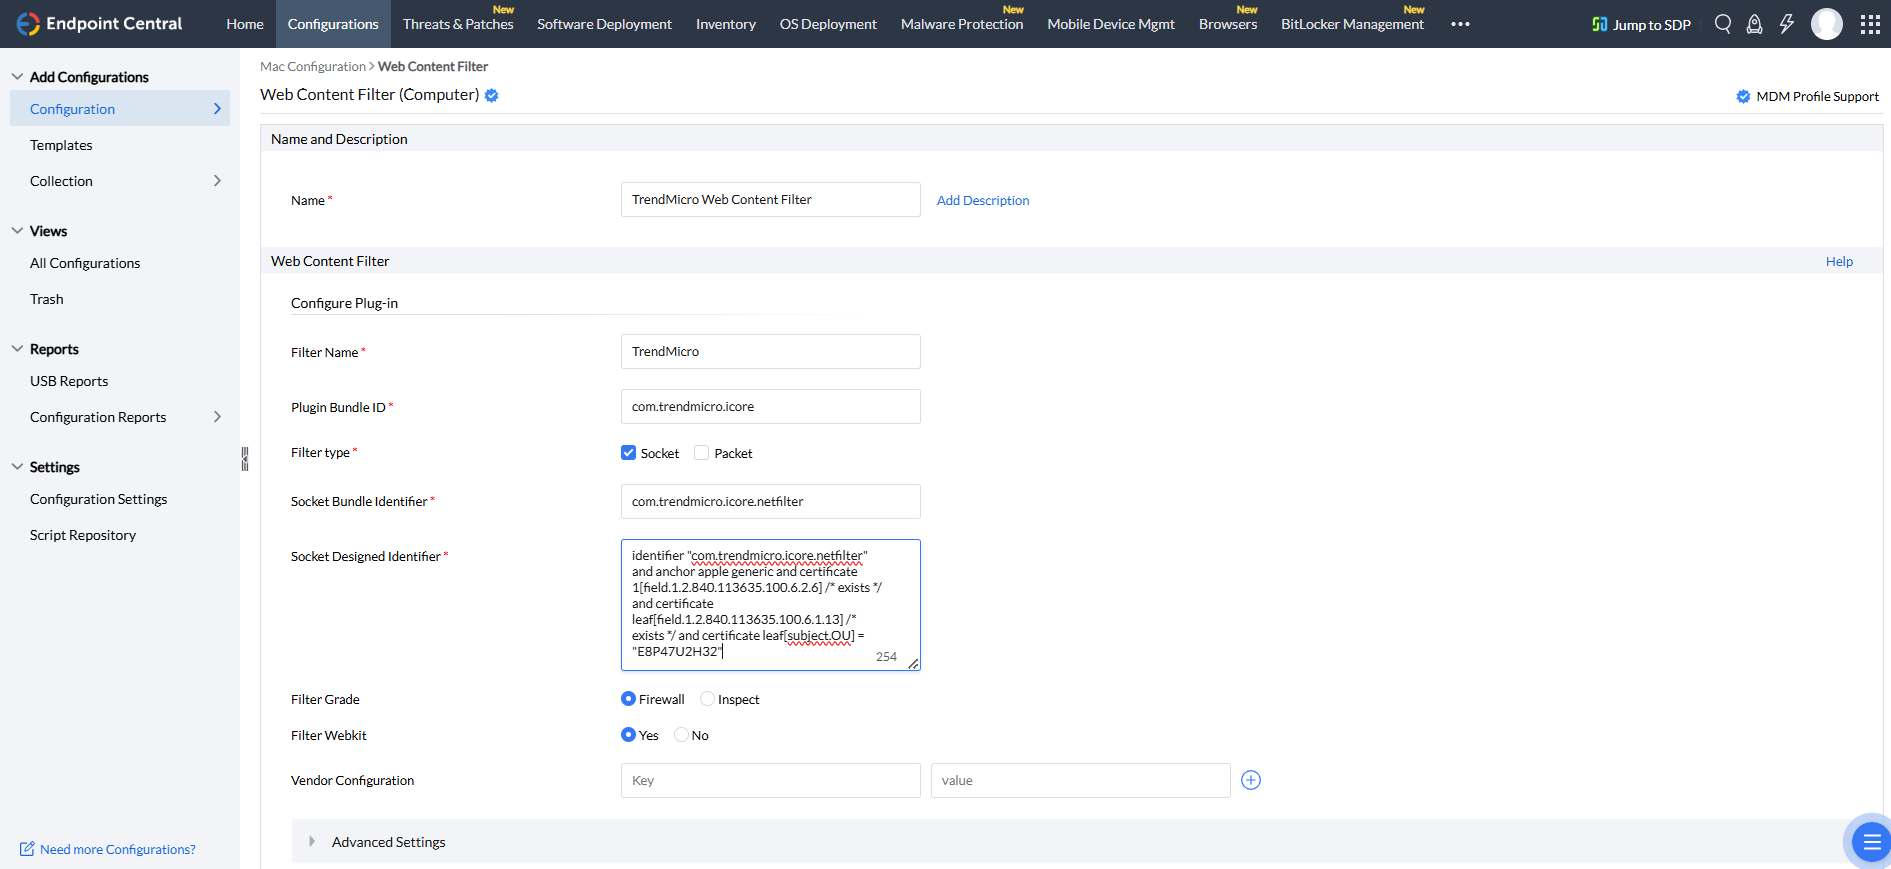Image resolution: width=1891 pixels, height=869 pixels.
Task: Open Software Deployment tab
Action: (604, 24)
